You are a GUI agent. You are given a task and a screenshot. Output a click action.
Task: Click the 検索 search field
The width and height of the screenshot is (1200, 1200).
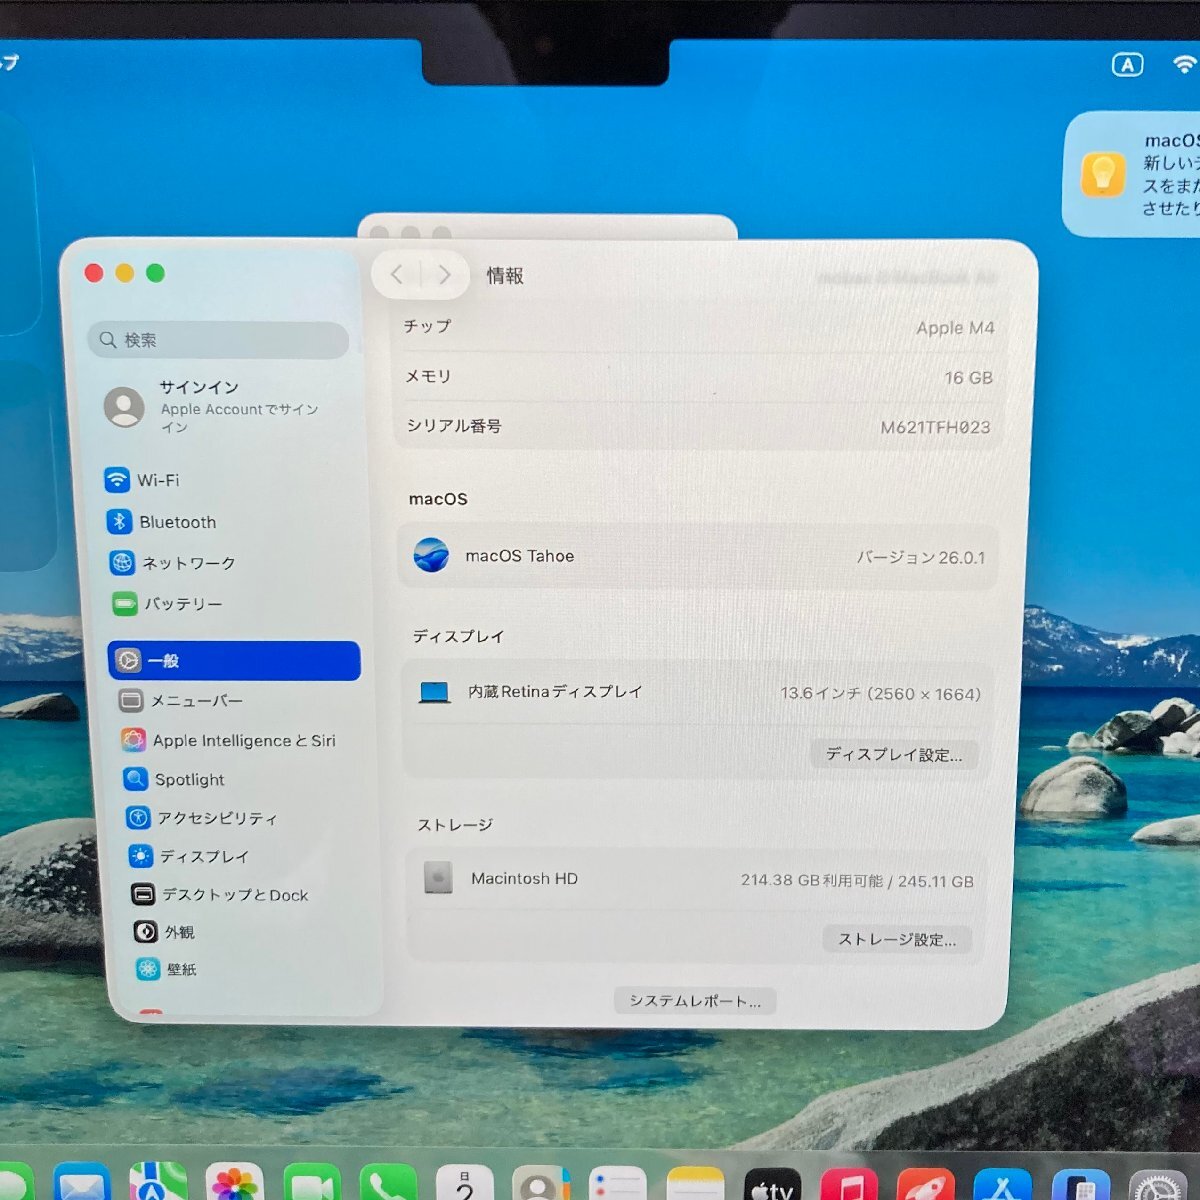coord(218,340)
